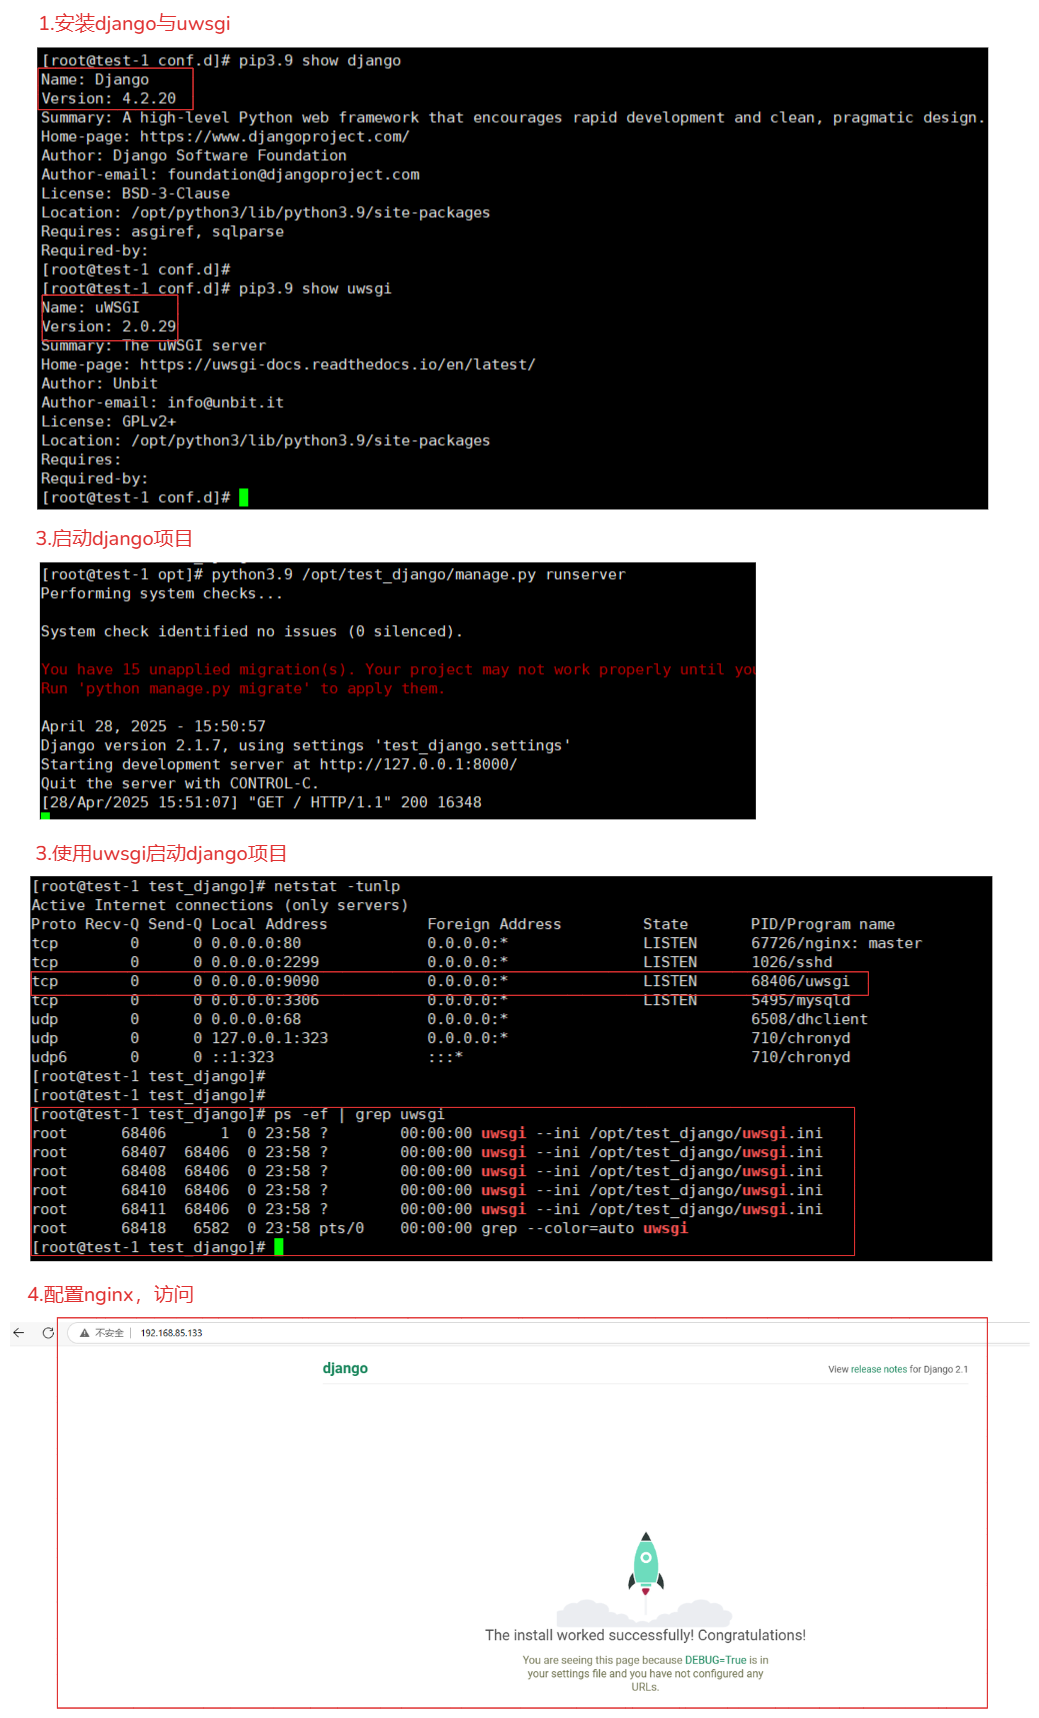
Task: Click the green django logo text
Action: click(x=345, y=1368)
